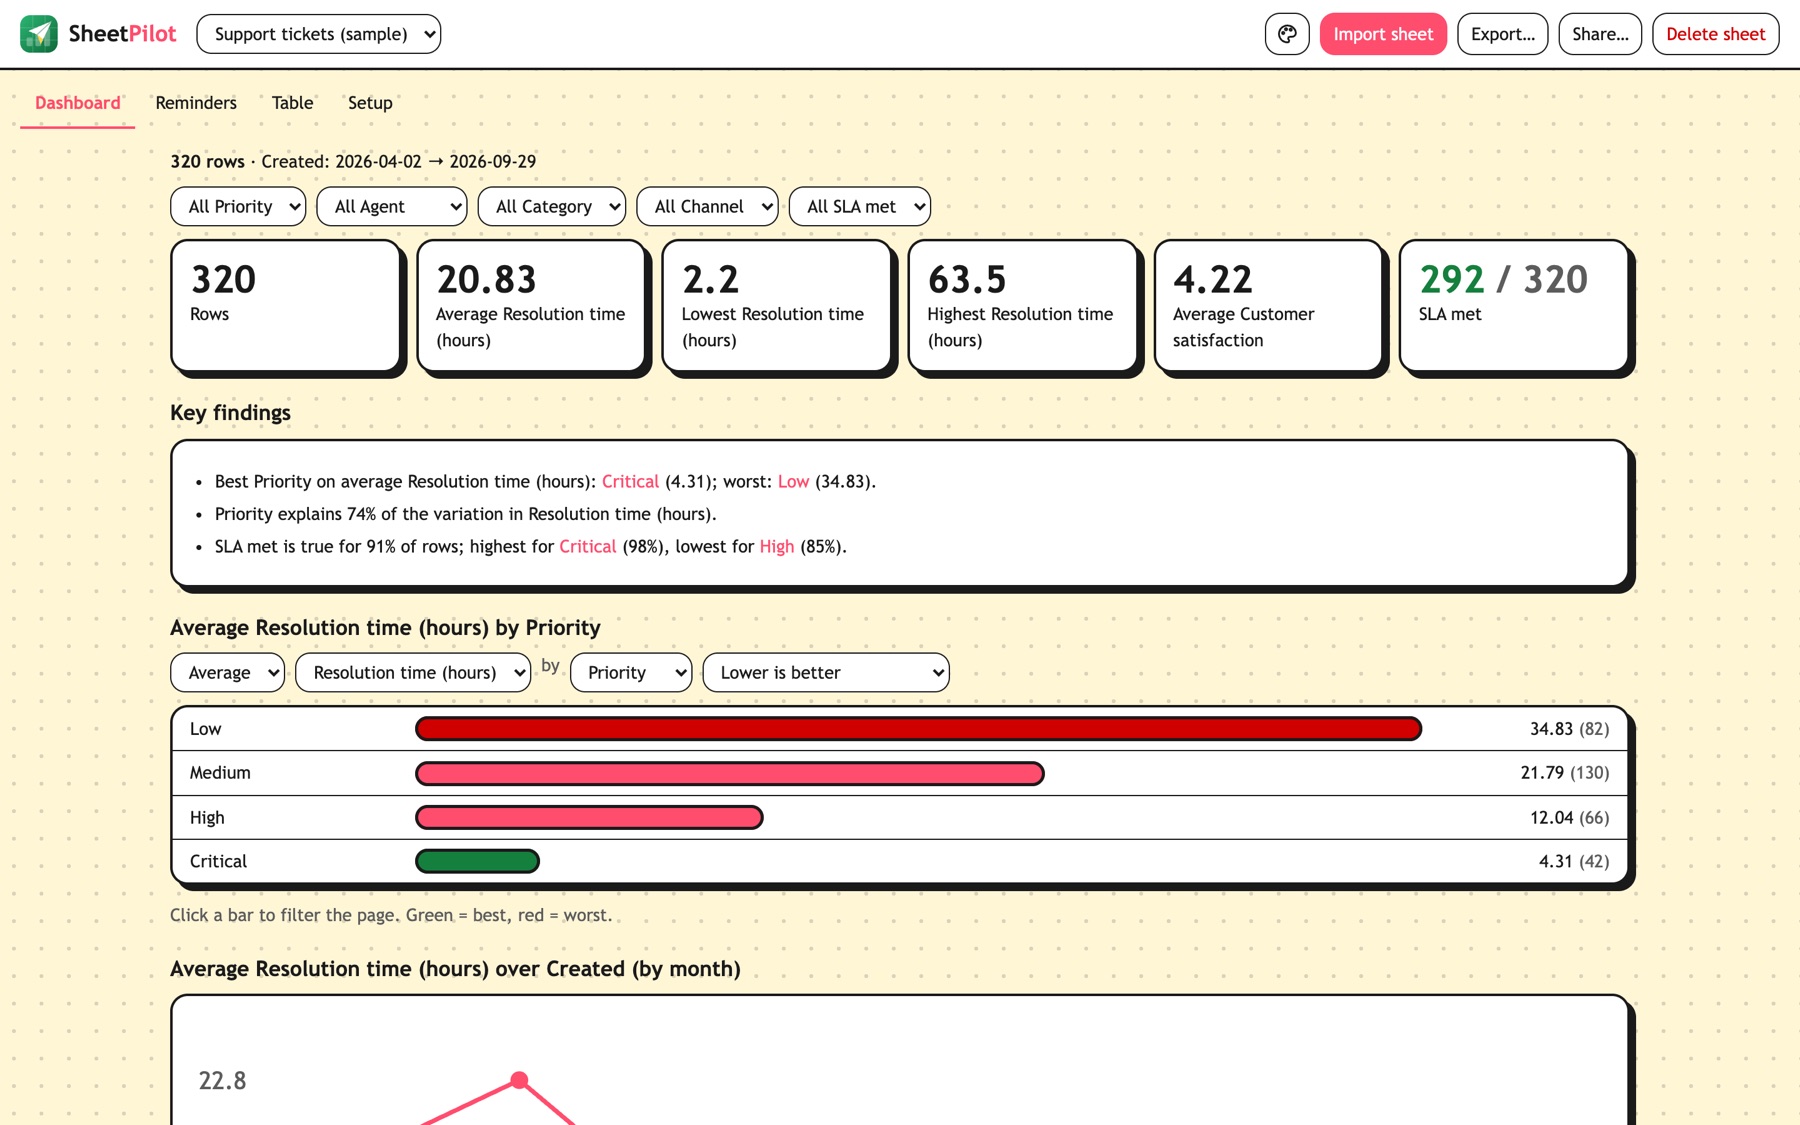Viewport: 1800px width, 1125px height.
Task: Click the green Critical priority bar
Action: click(477, 861)
